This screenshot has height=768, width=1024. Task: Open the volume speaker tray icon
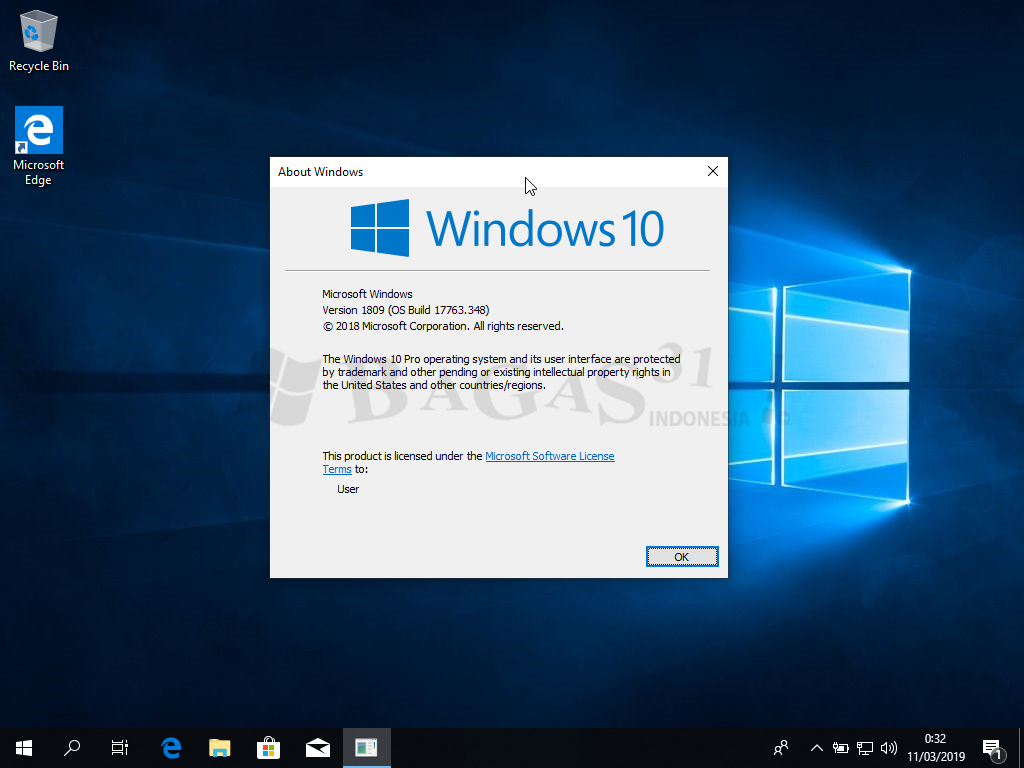point(889,748)
